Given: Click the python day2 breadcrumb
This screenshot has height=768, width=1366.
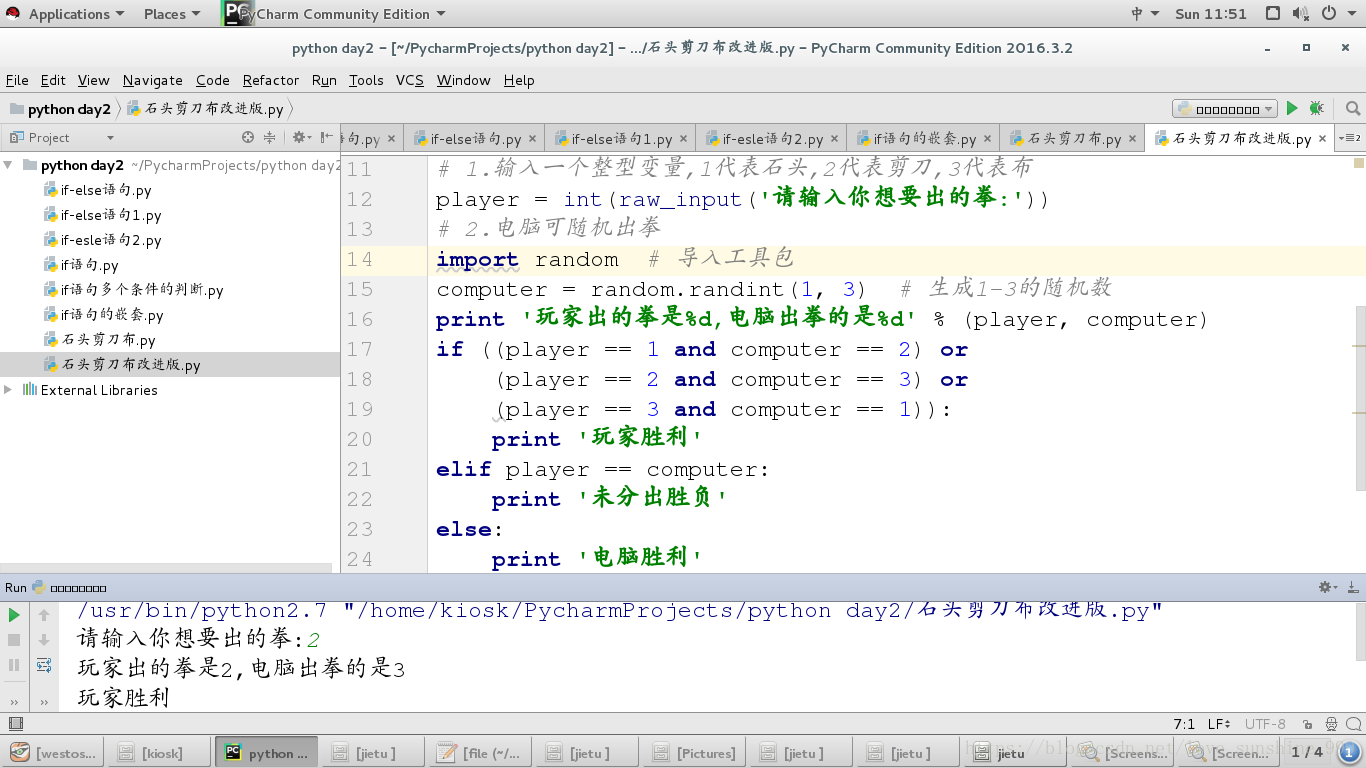Looking at the screenshot, I should click(x=60, y=109).
